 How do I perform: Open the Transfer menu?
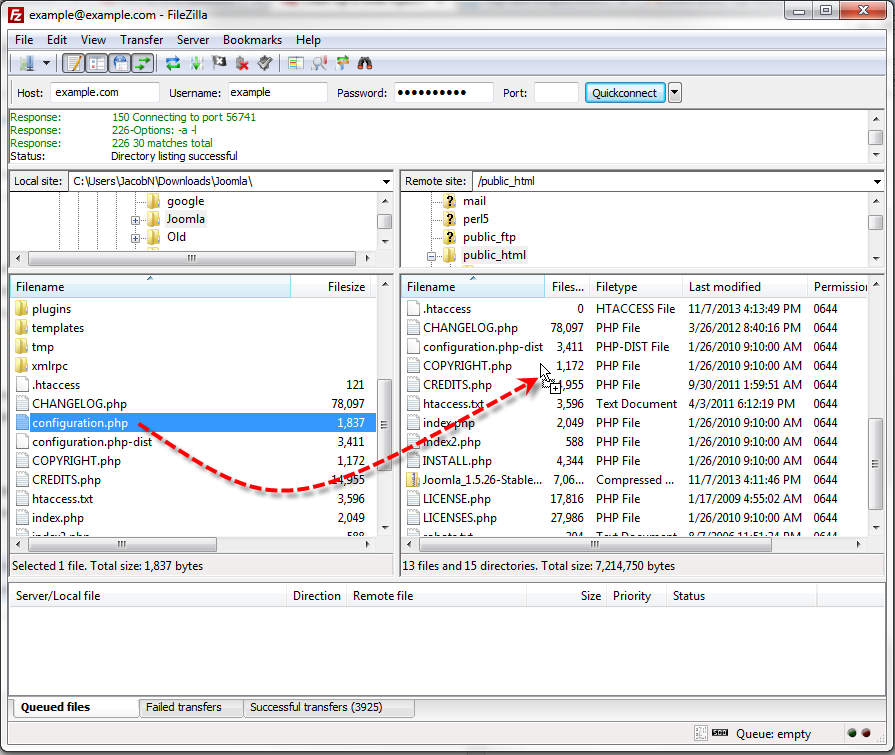pyautogui.click(x=141, y=40)
